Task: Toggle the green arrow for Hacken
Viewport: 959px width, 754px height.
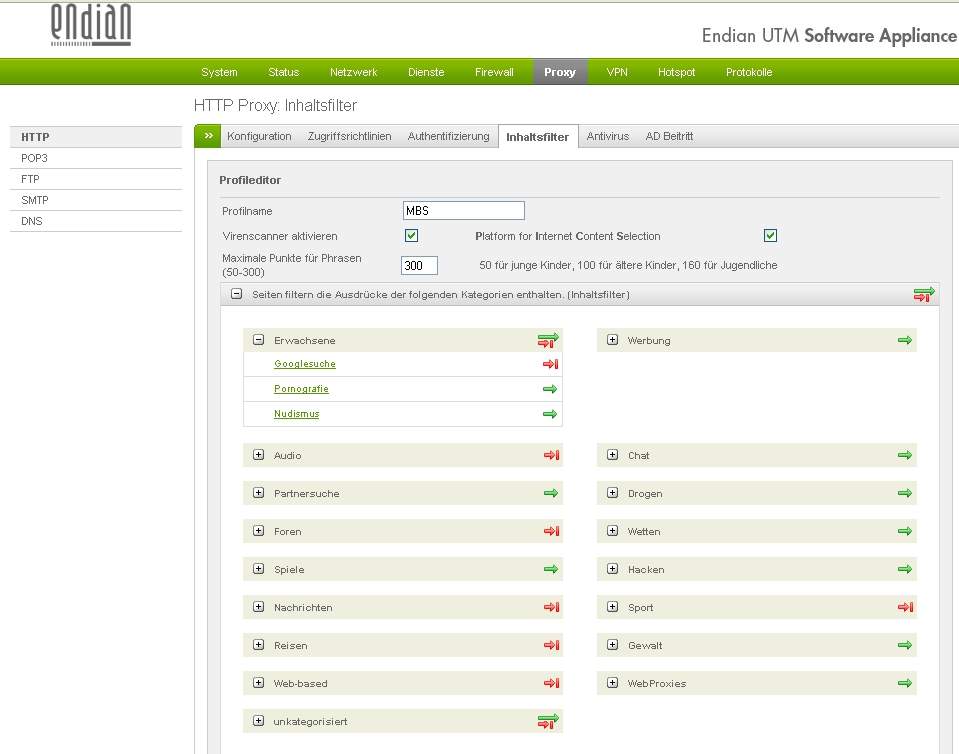Action: pyautogui.click(x=905, y=569)
